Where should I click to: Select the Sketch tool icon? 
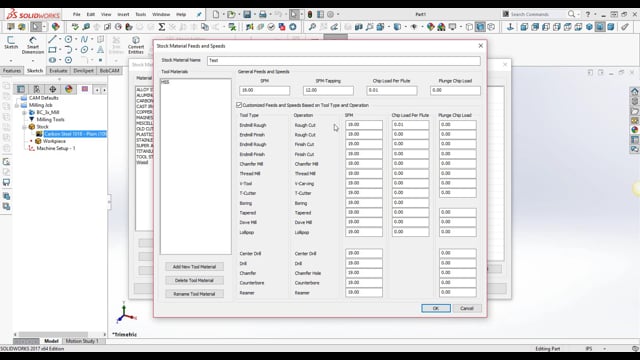pos(11,42)
